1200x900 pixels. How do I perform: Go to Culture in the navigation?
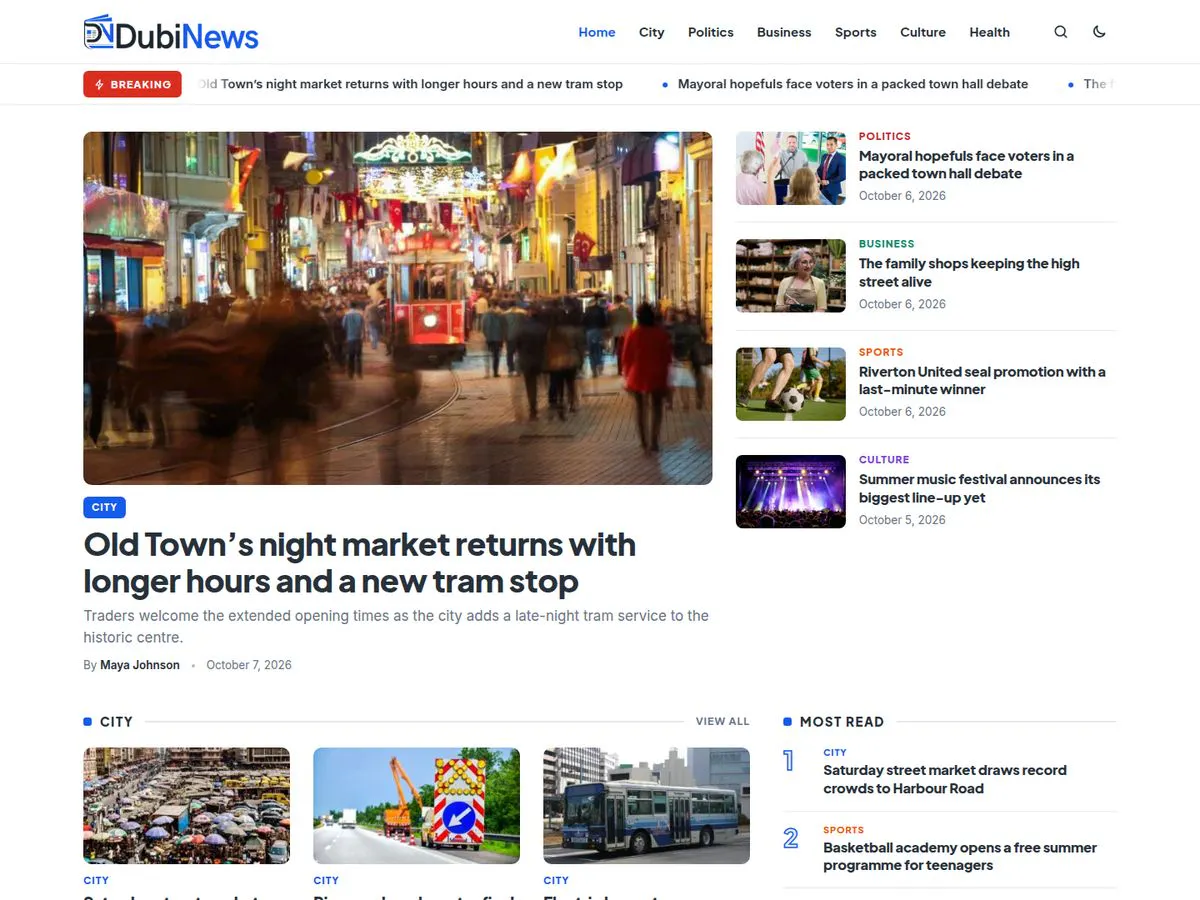pyautogui.click(x=923, y=32)
